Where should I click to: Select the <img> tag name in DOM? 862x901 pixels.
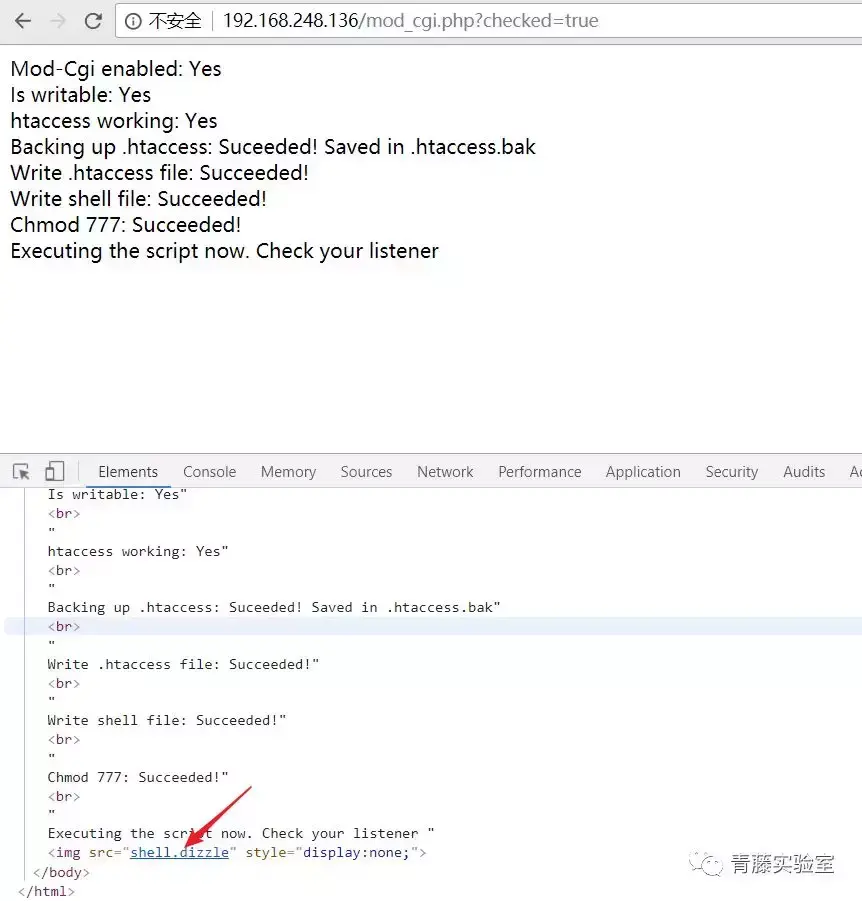coord(68,853)
